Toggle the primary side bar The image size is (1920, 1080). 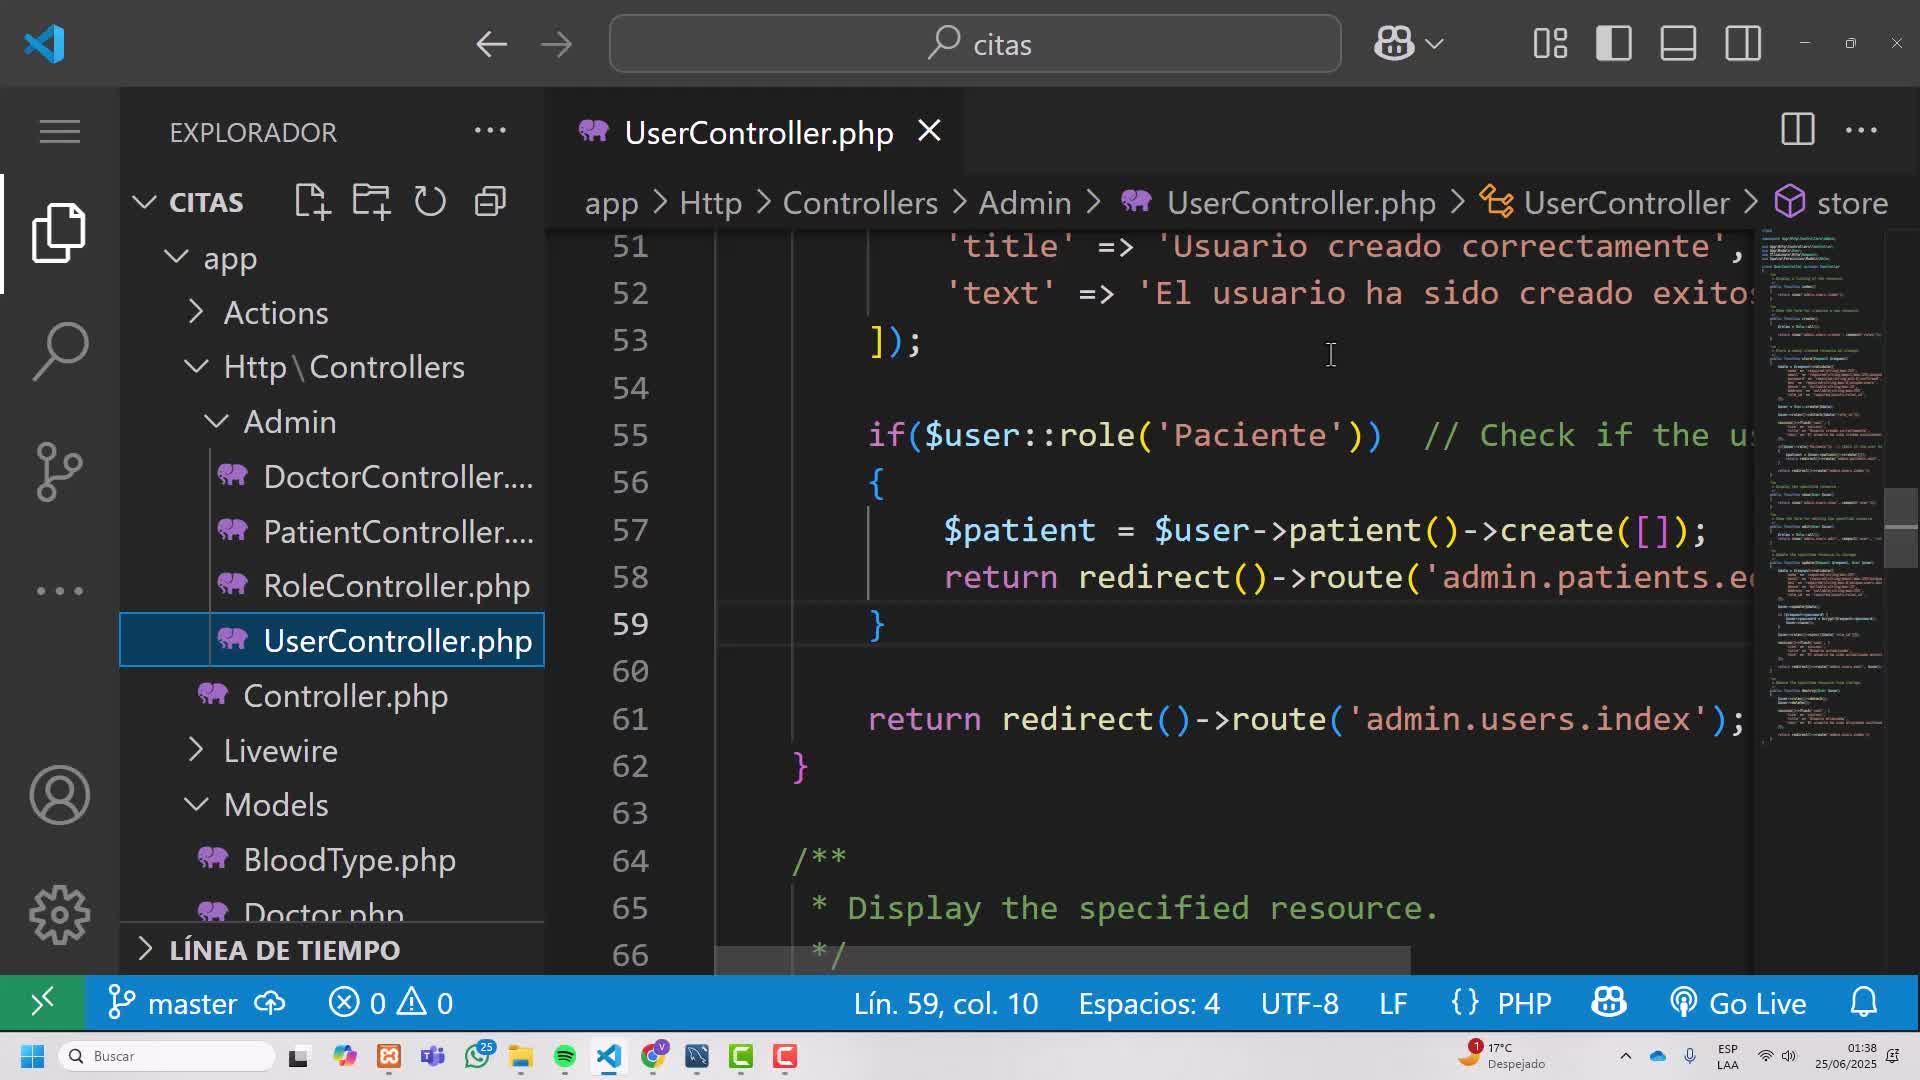pyautogui.click(x=1614, y=44)
